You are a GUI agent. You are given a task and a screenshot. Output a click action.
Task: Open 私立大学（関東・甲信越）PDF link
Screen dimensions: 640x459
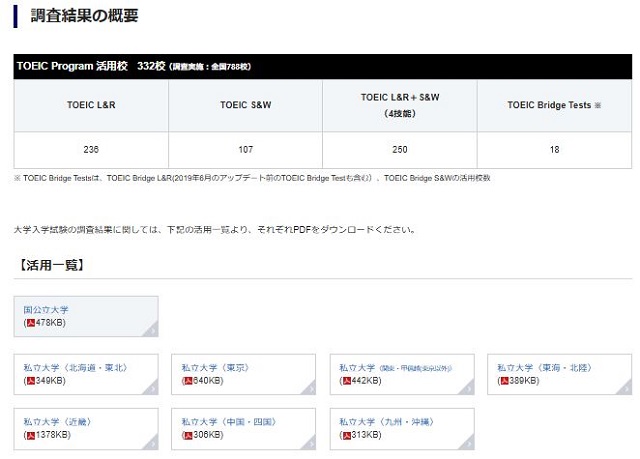point(396,368)
